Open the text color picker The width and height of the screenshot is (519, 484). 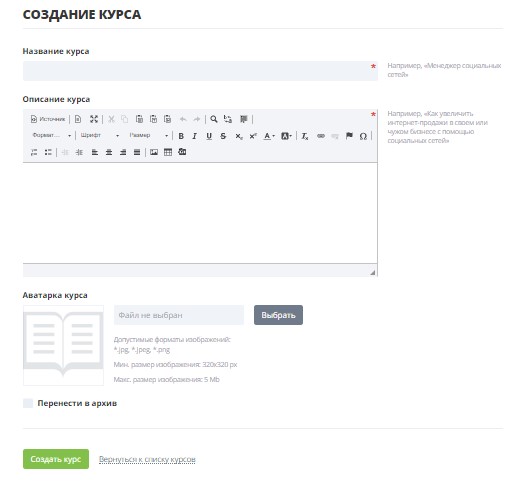[x=269, y=136]
